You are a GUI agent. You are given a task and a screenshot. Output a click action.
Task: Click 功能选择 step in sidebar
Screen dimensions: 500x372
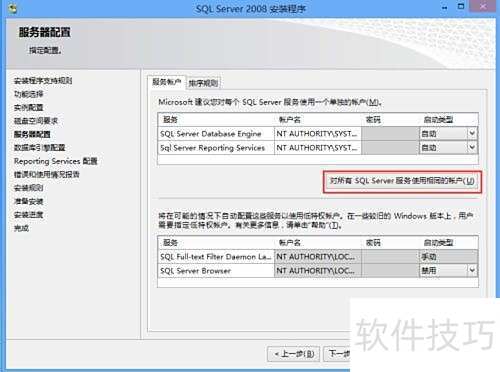click(x=29, y=94)
